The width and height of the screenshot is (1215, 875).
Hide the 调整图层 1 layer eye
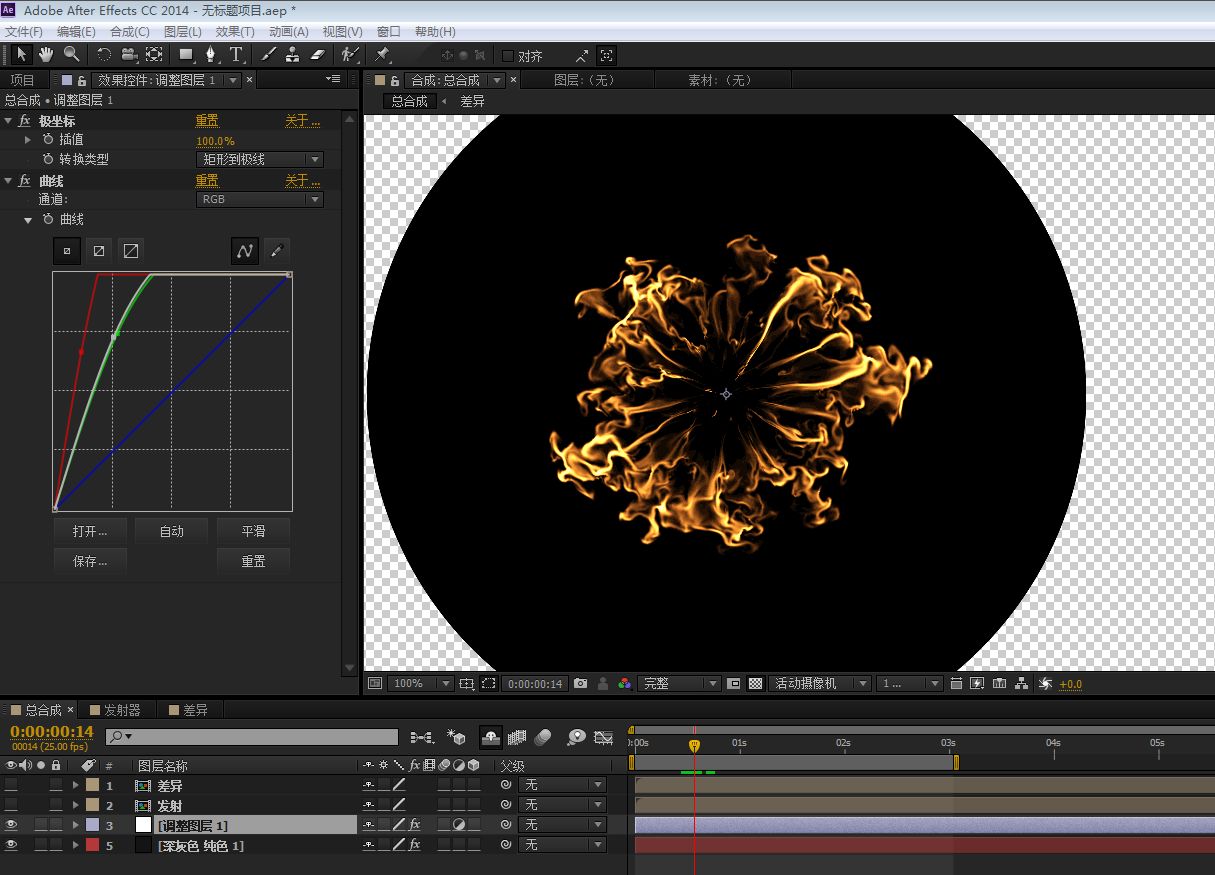point(11,825)
